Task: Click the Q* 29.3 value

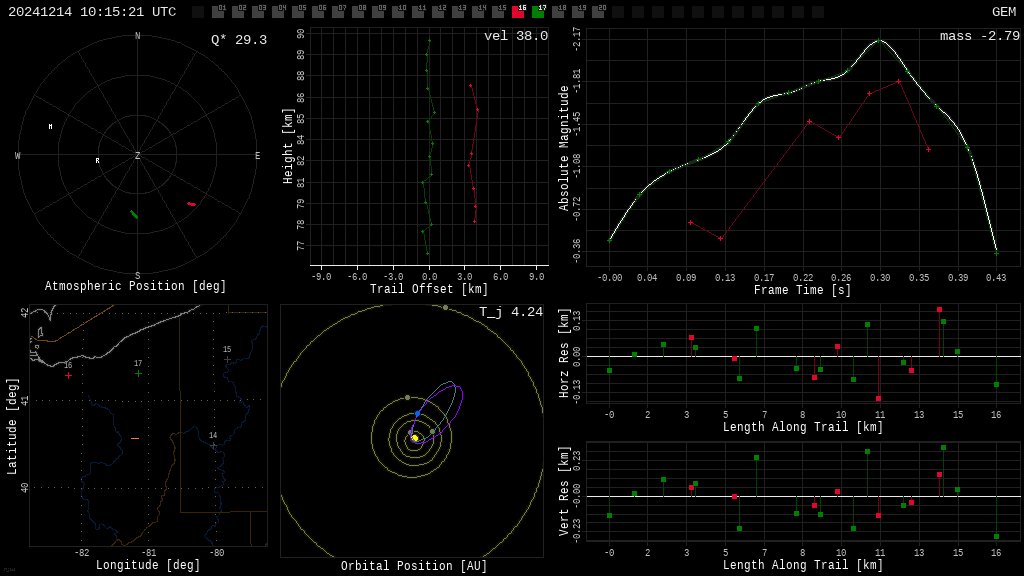Action: (239, 40)
